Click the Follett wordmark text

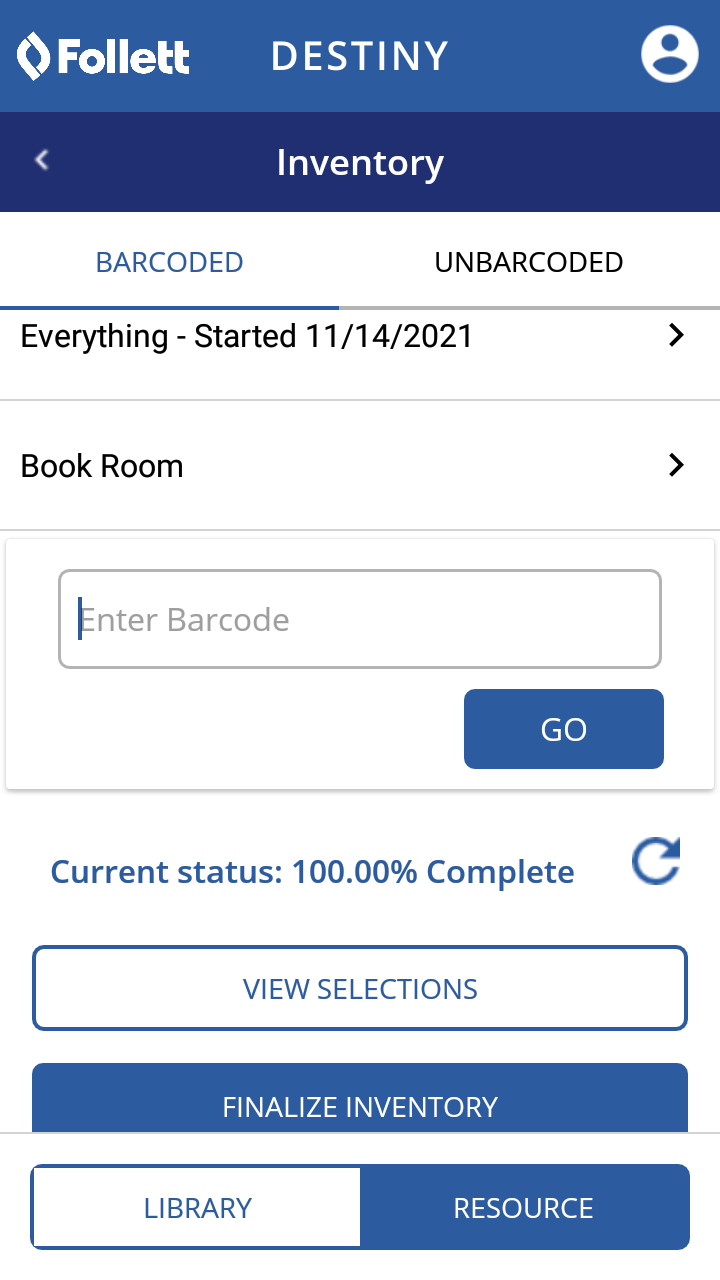coord(123,57)
